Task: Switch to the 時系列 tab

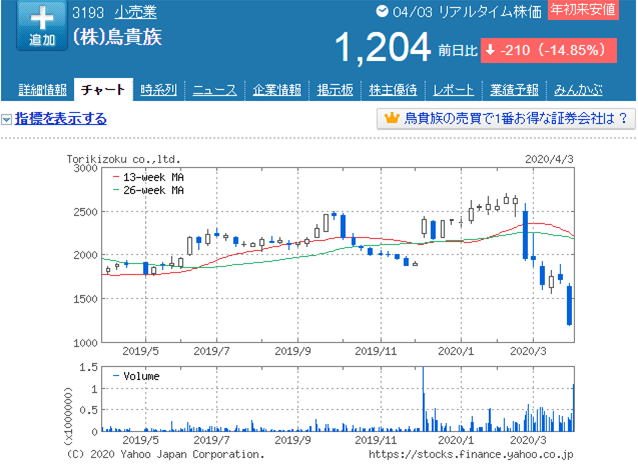Action: (159, 90)
